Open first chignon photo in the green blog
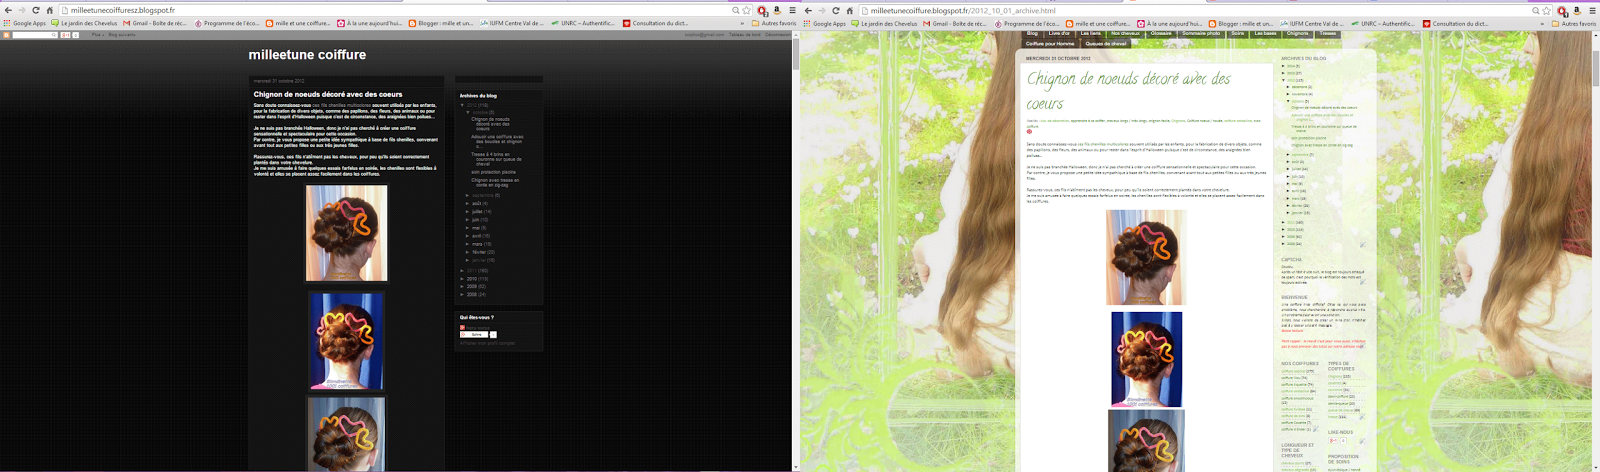The height and width of the screenshot is (472, 1600). (x=1146, y=257)
